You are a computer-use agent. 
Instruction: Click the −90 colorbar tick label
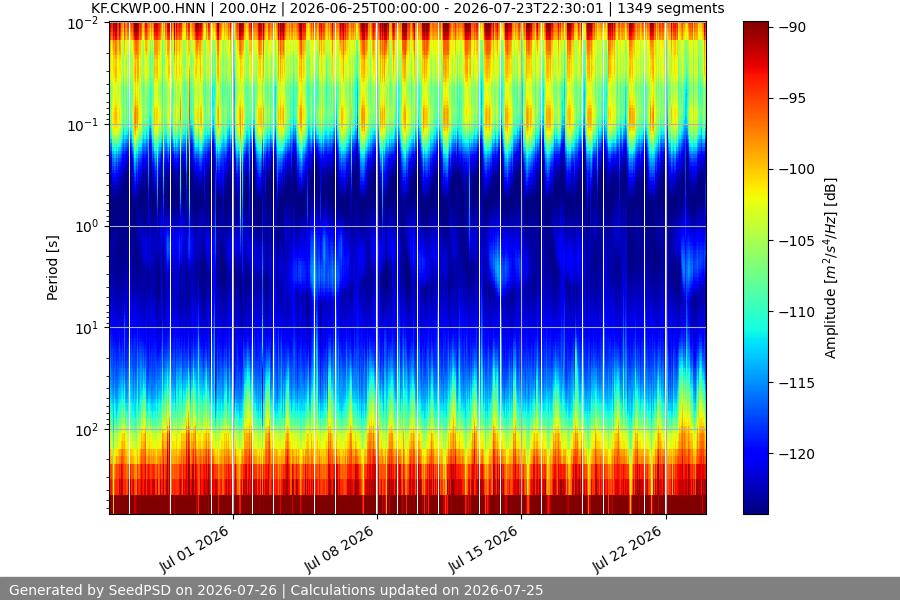tap(792, 27)
